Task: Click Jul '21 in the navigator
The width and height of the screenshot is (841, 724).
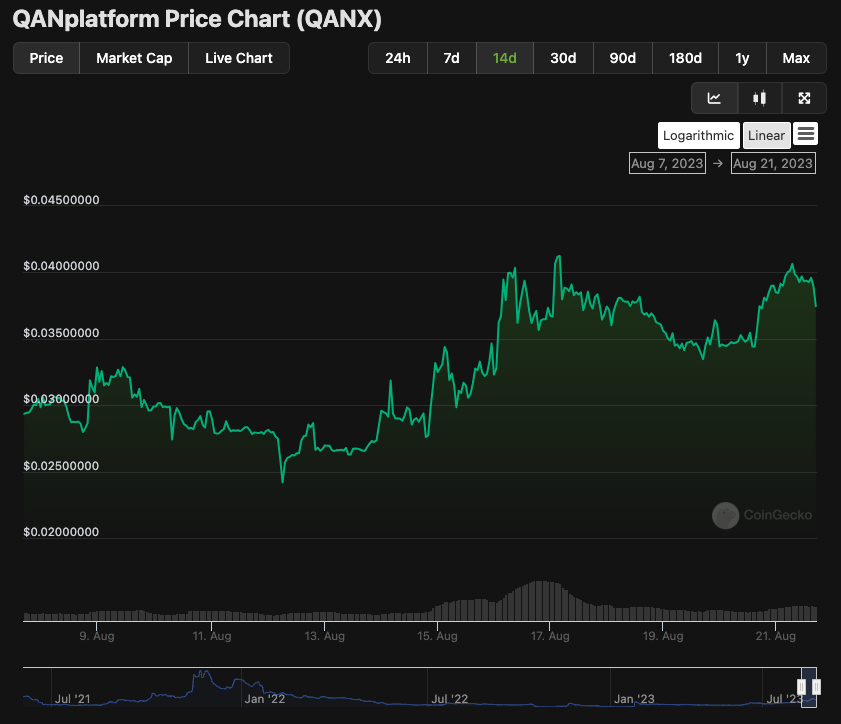Action: click(72, 699)
